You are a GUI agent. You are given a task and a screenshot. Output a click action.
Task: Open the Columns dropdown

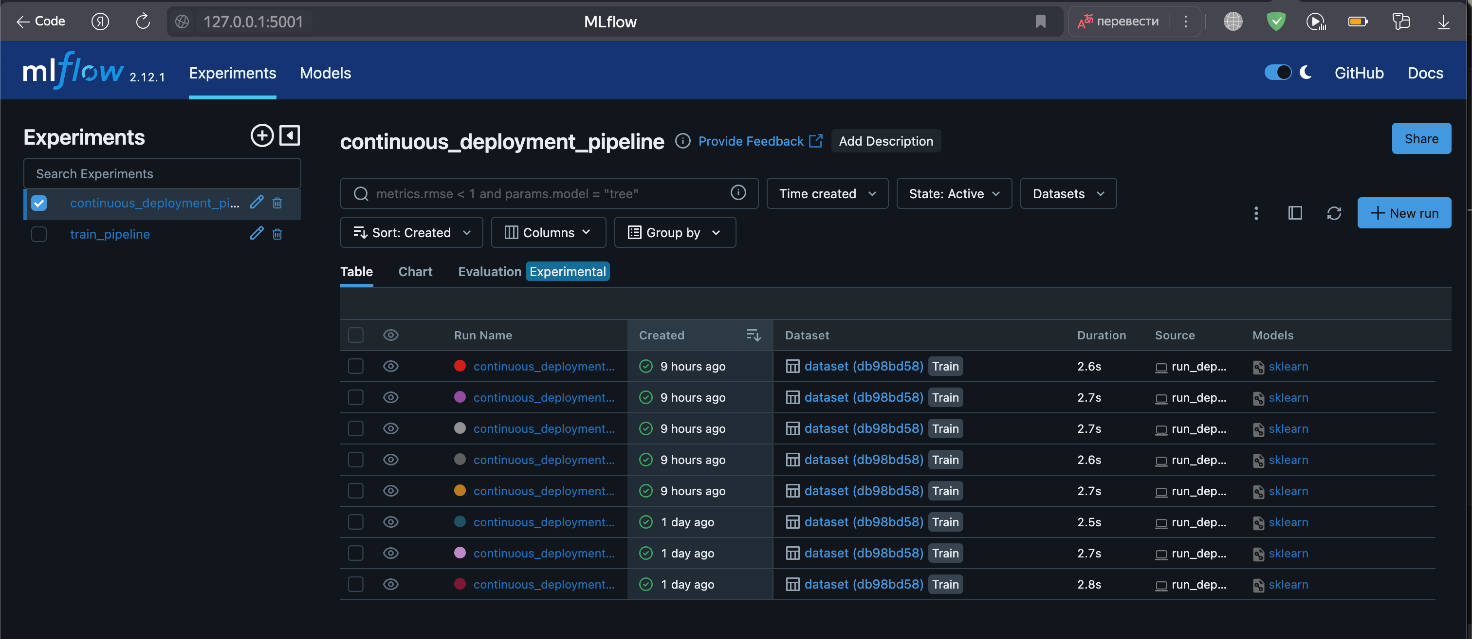point(548,232)
